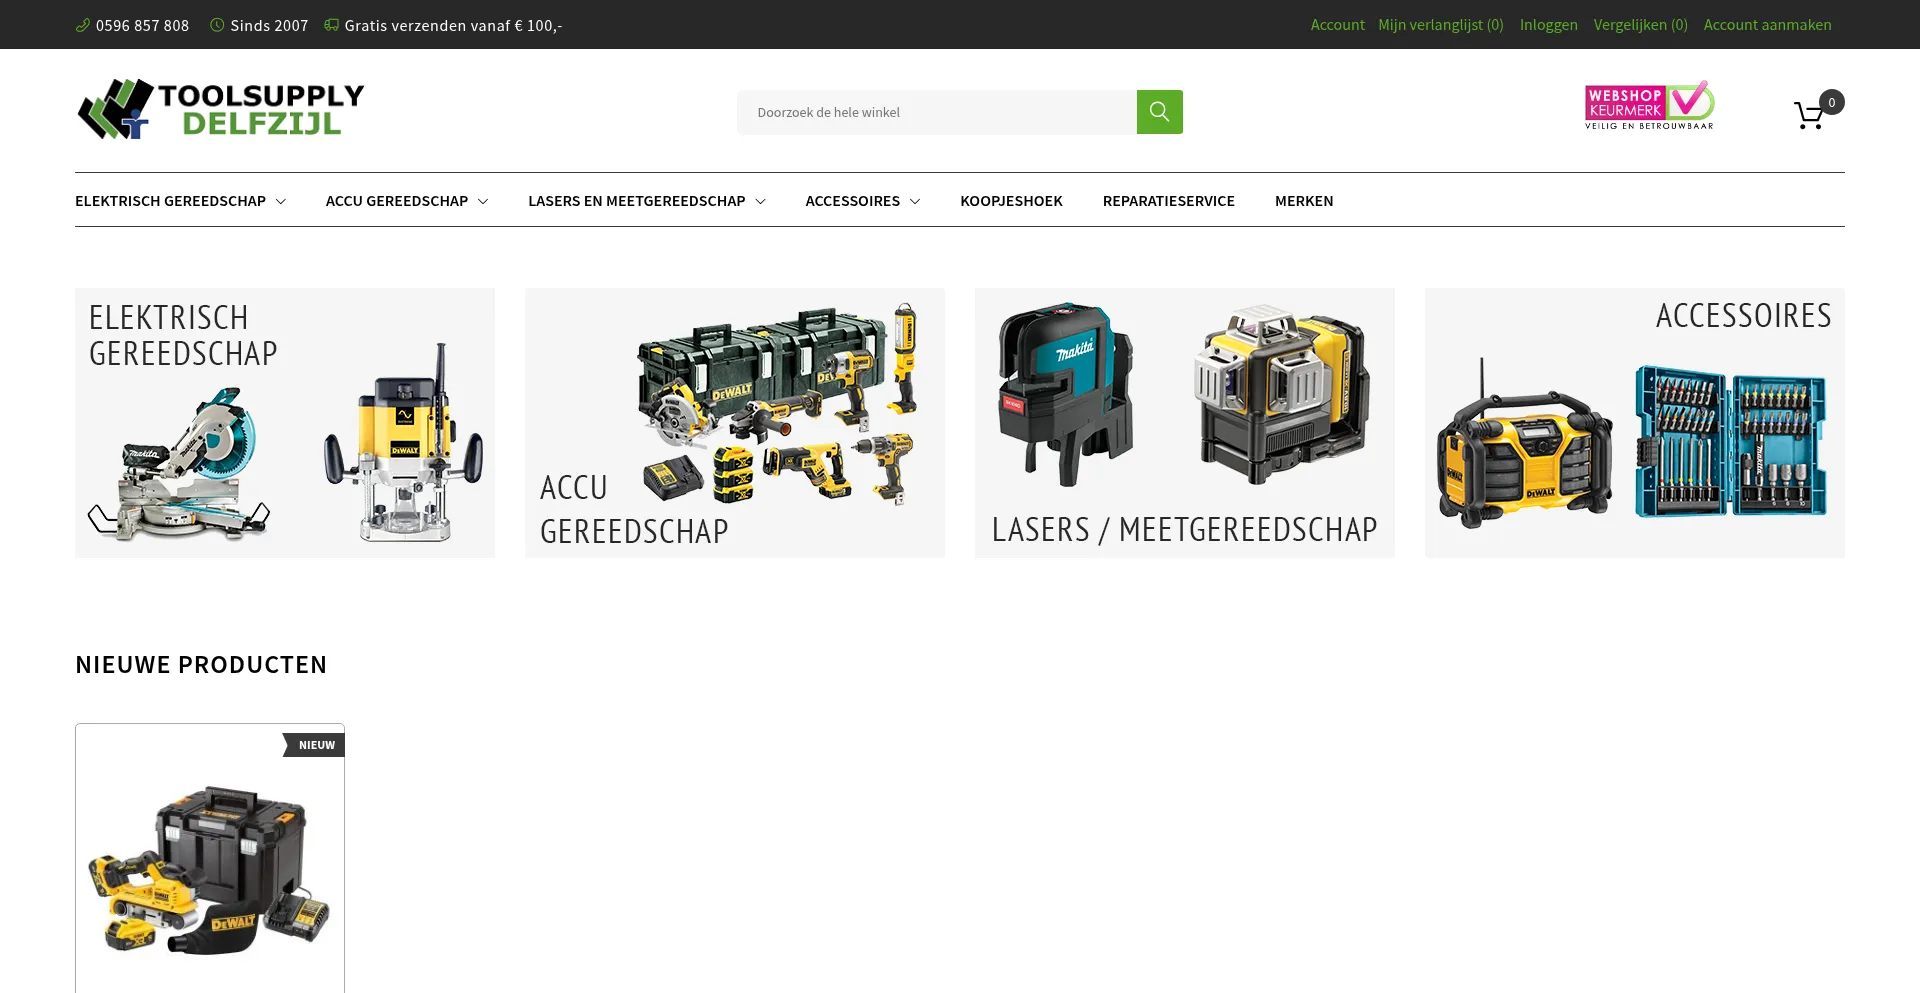Click the NIEUW badge on the product card
The image size is (1920, 993).
(315, 745)
